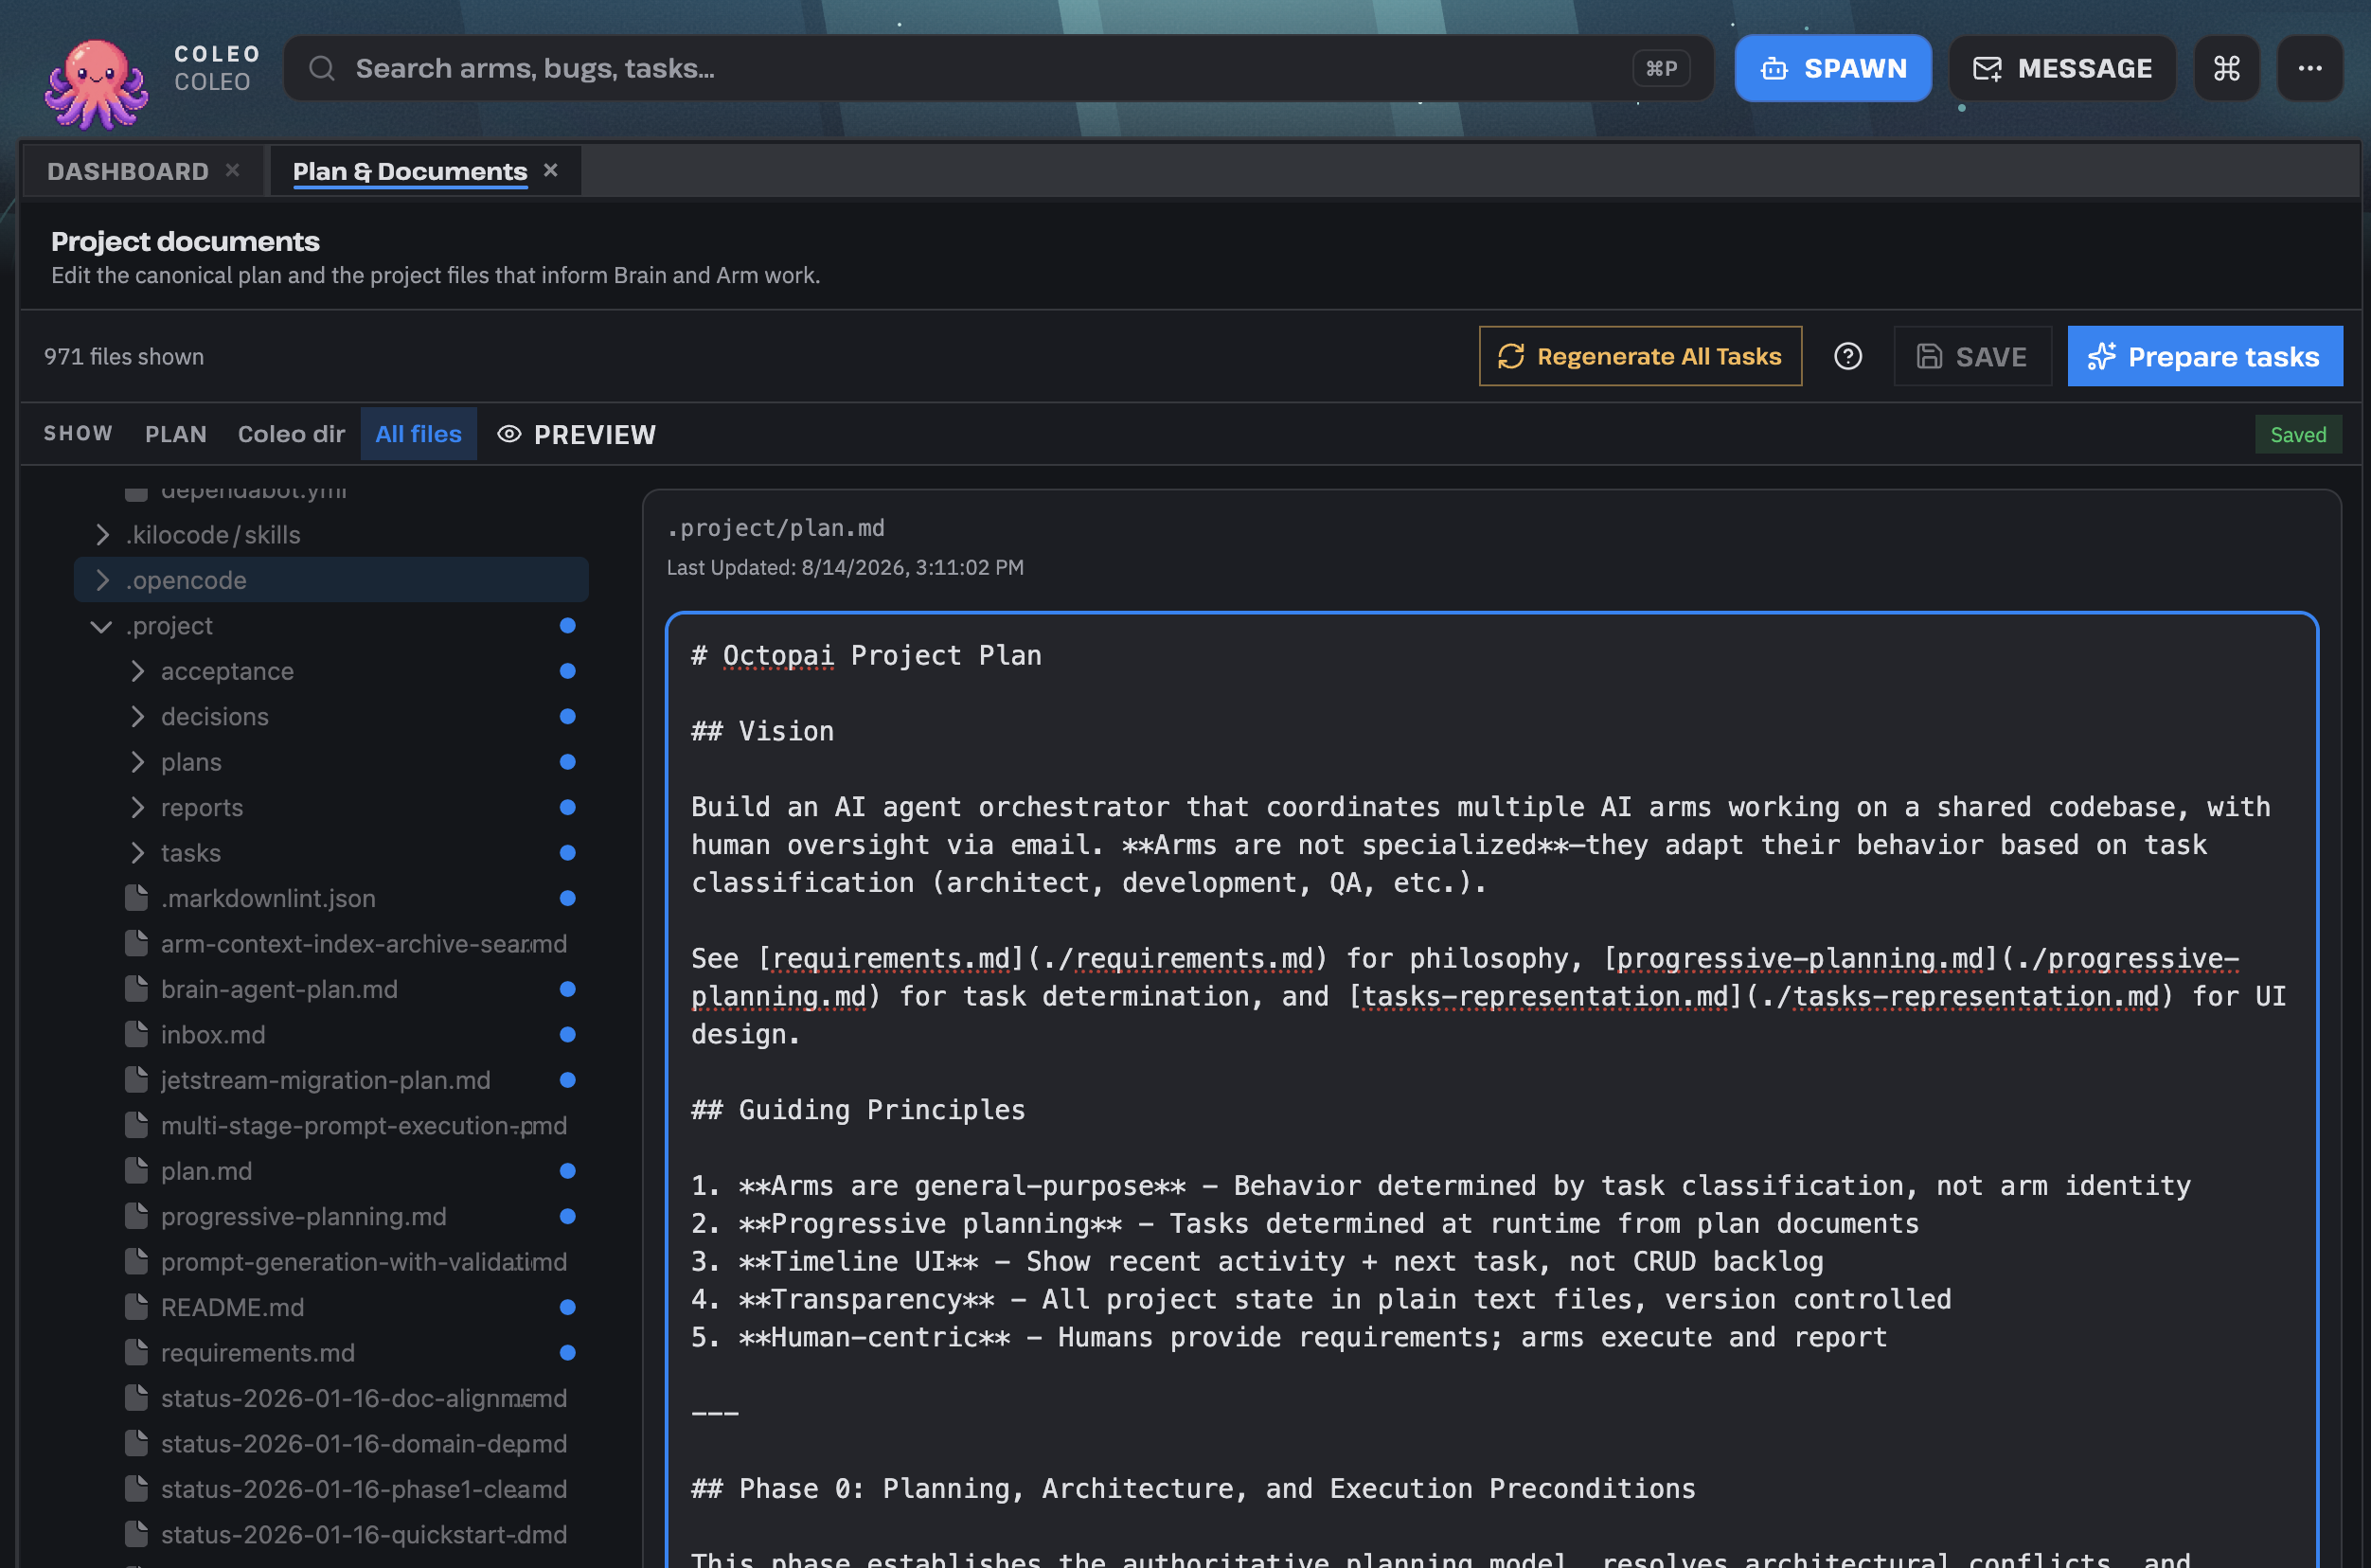Click the .project/plan.md path label
Screen dimensions: 2371x1568
(776, 527)
